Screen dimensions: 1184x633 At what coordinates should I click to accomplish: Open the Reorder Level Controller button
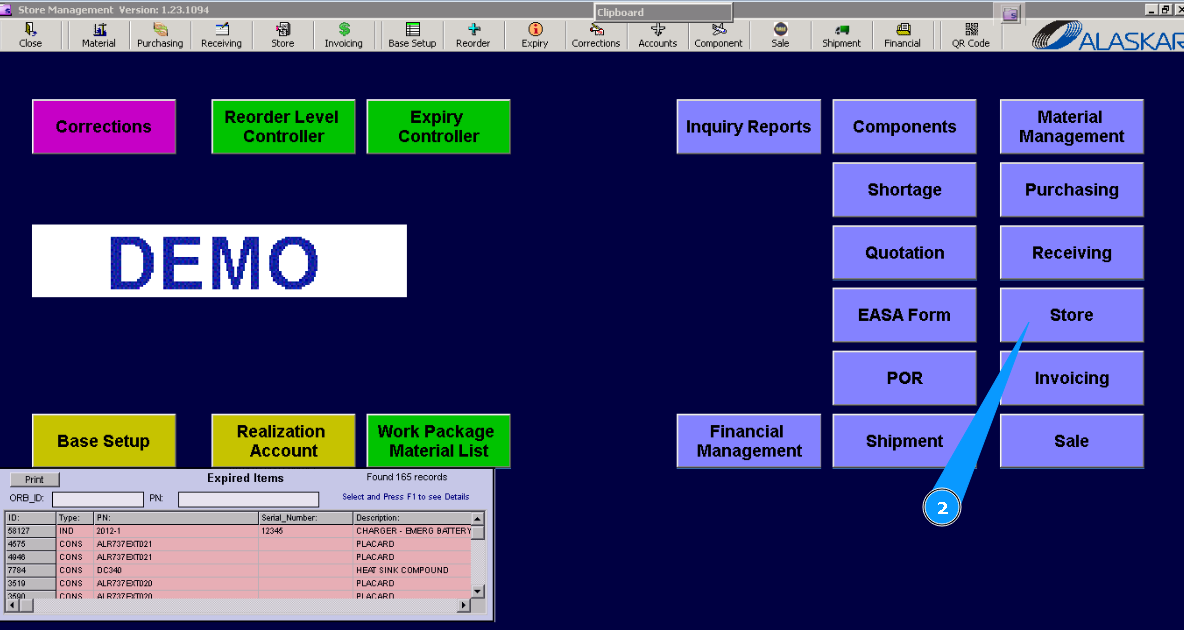283,127
